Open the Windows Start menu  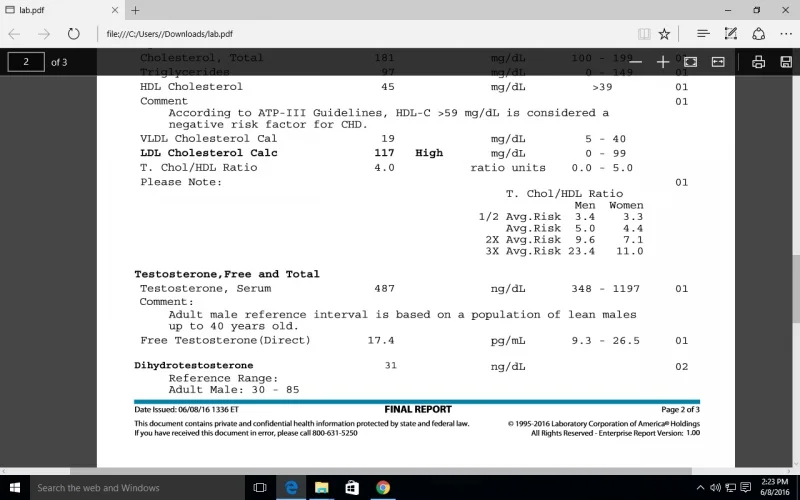15,488
